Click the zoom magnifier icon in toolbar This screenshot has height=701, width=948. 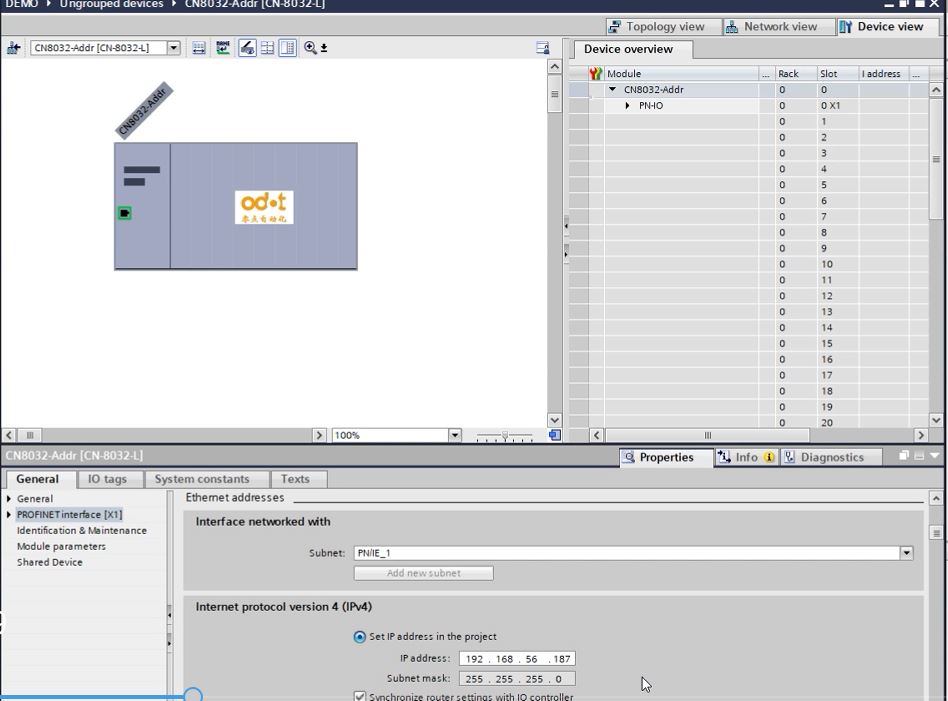[x=311, y=48]
